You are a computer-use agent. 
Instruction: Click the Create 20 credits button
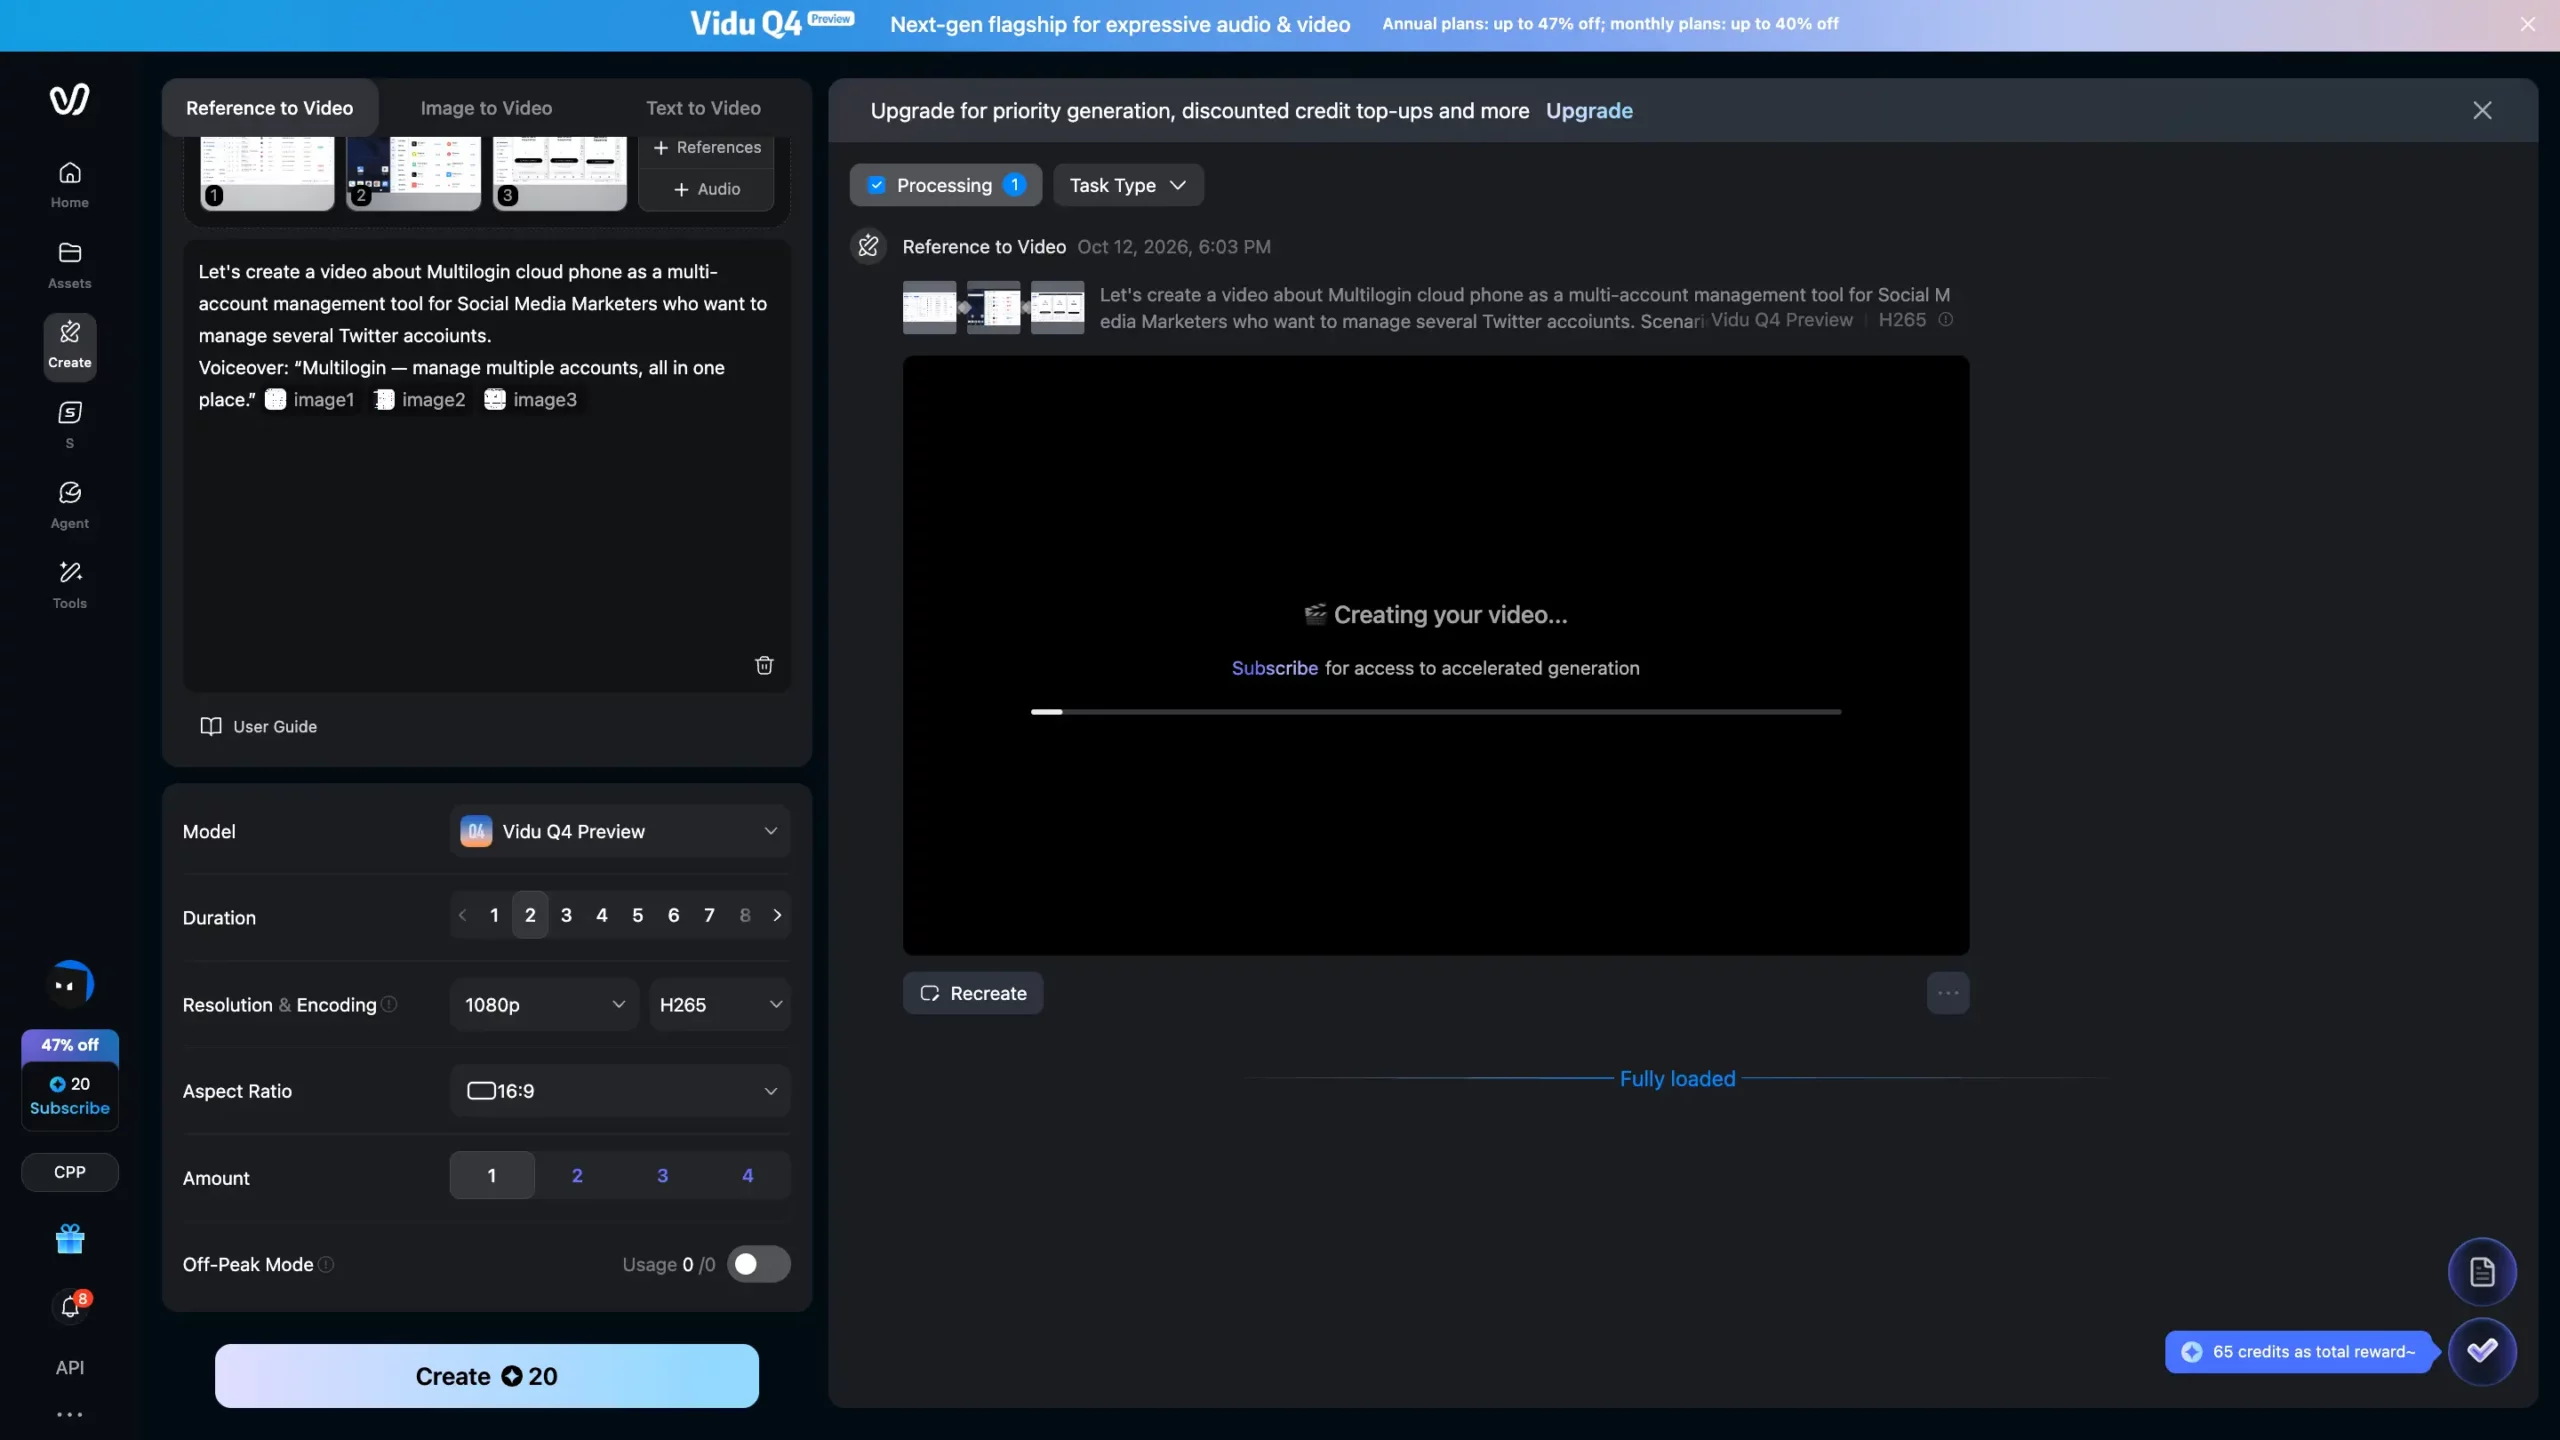pyautogui.click(x=486, y=1376)
